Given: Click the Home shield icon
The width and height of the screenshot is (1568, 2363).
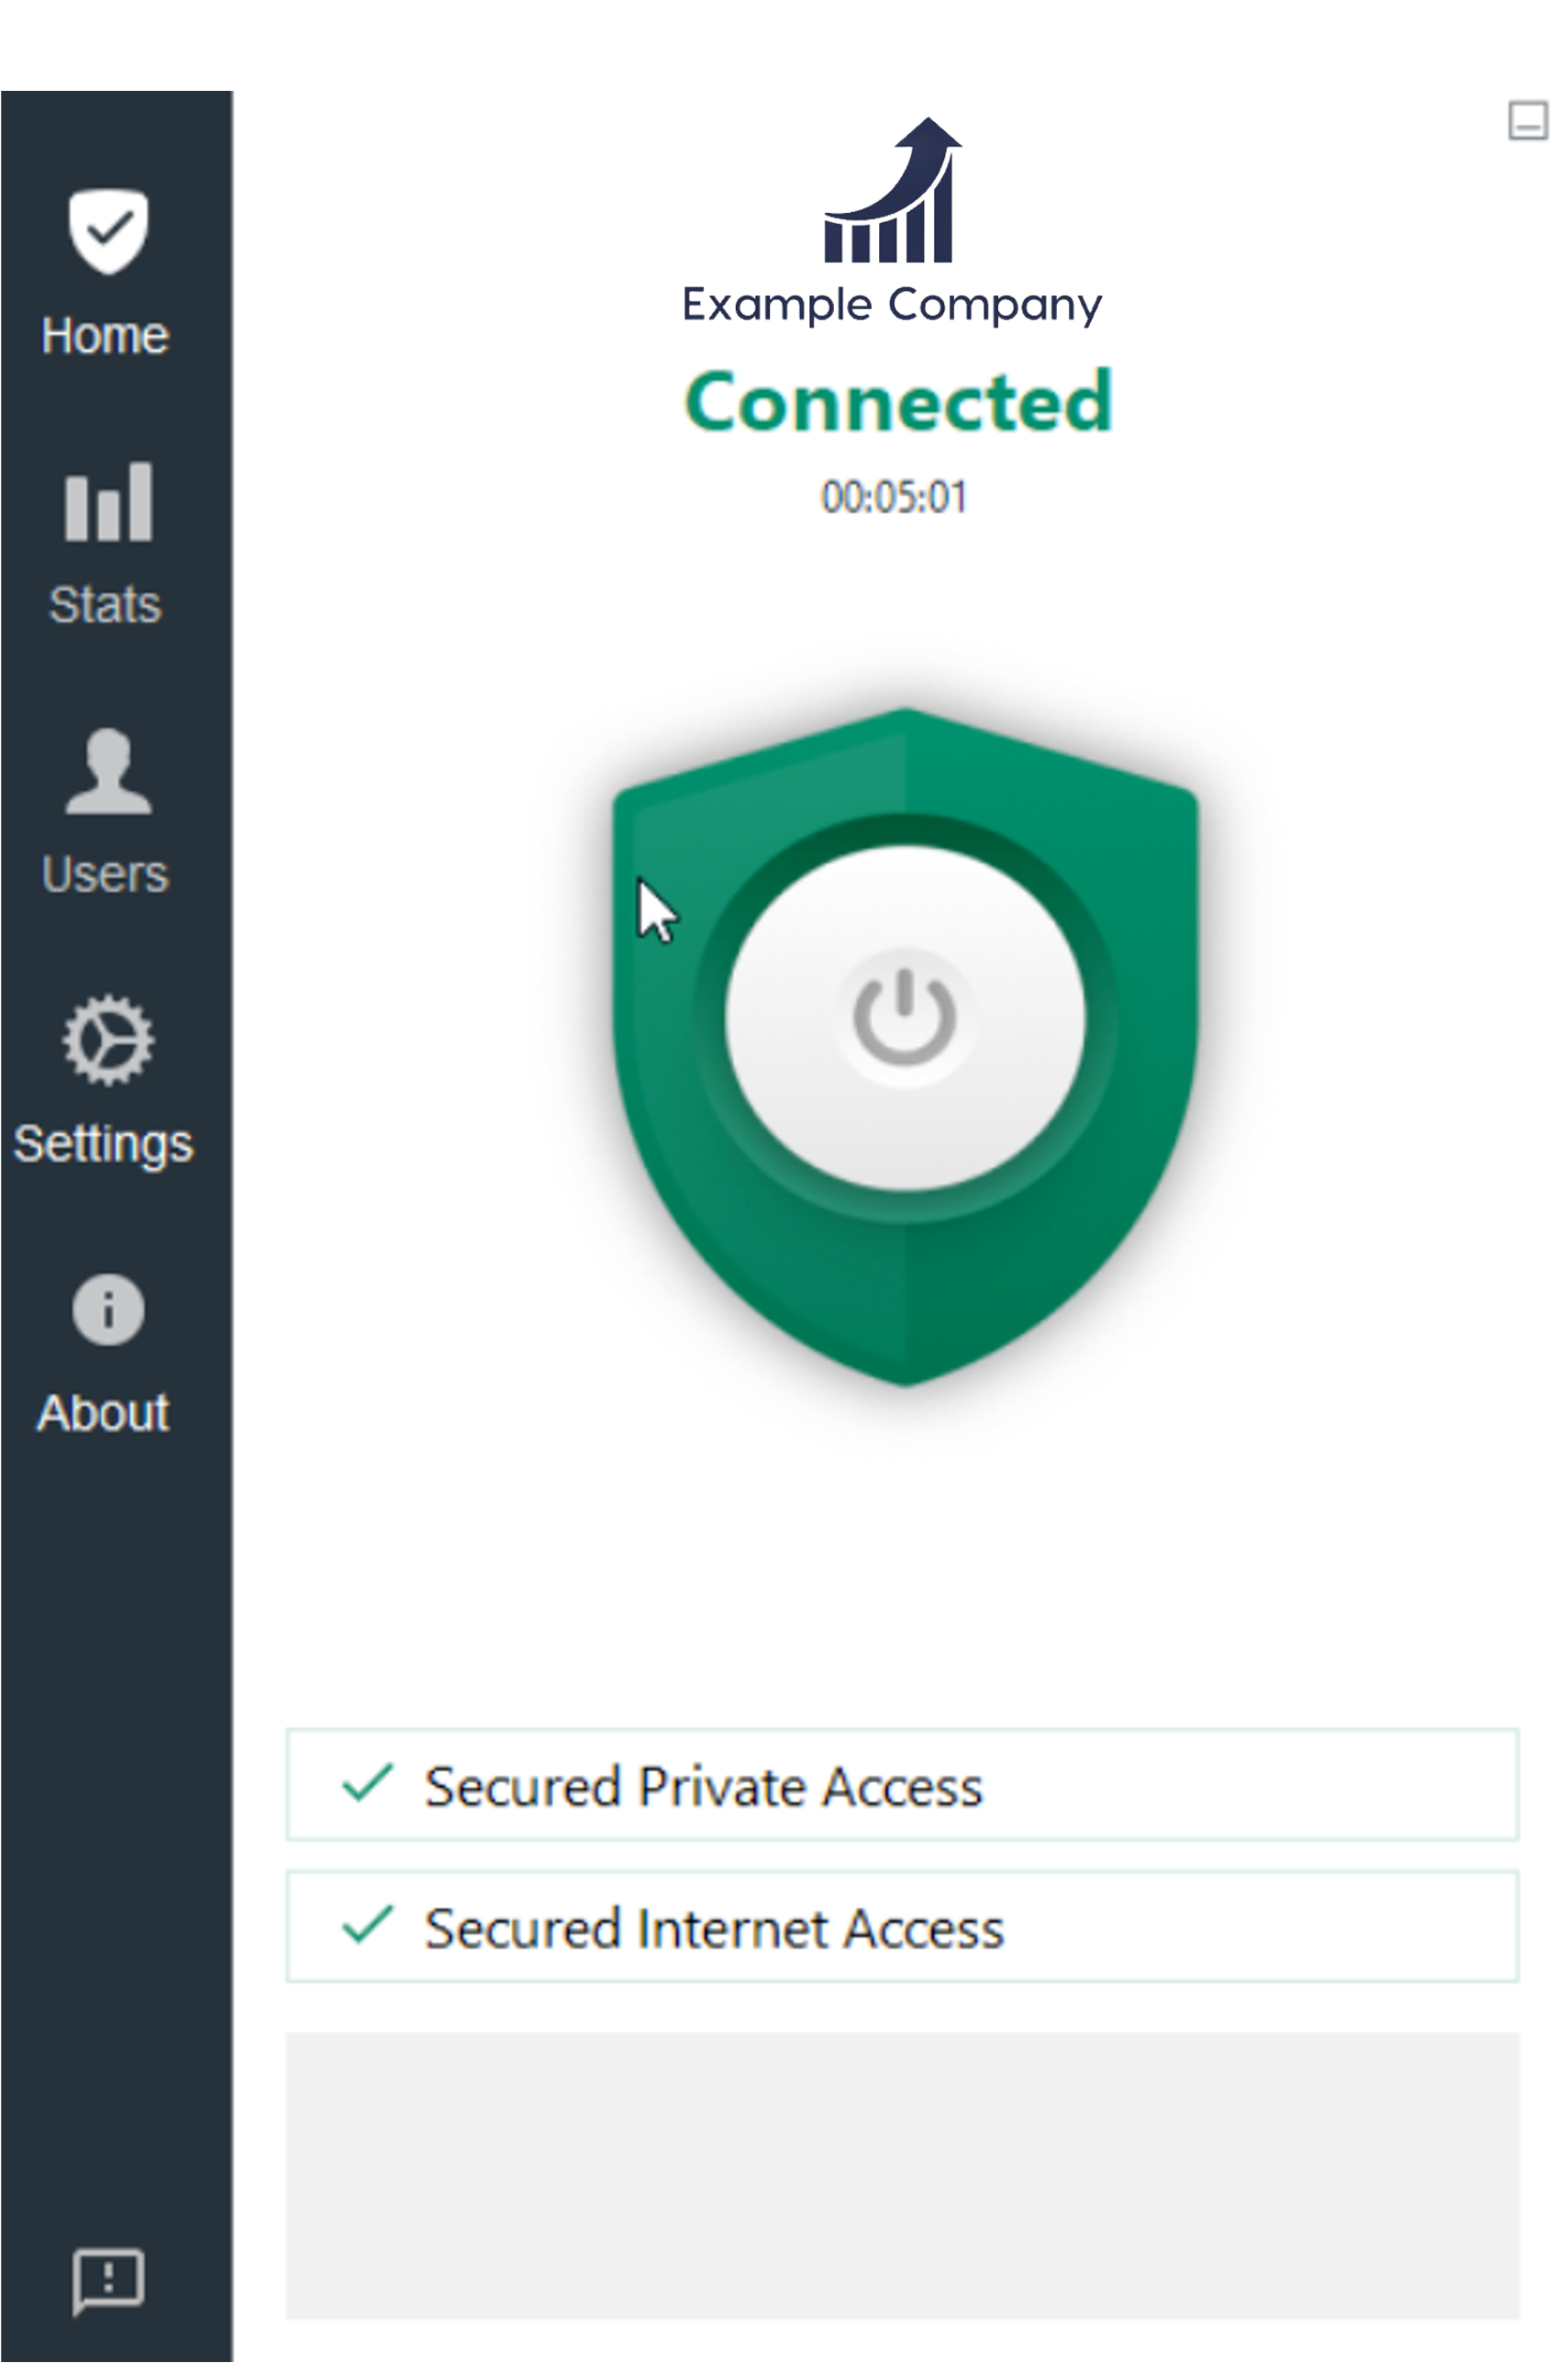Looking at the screenshot, I should pyautogui.click(x=108, y=231).
